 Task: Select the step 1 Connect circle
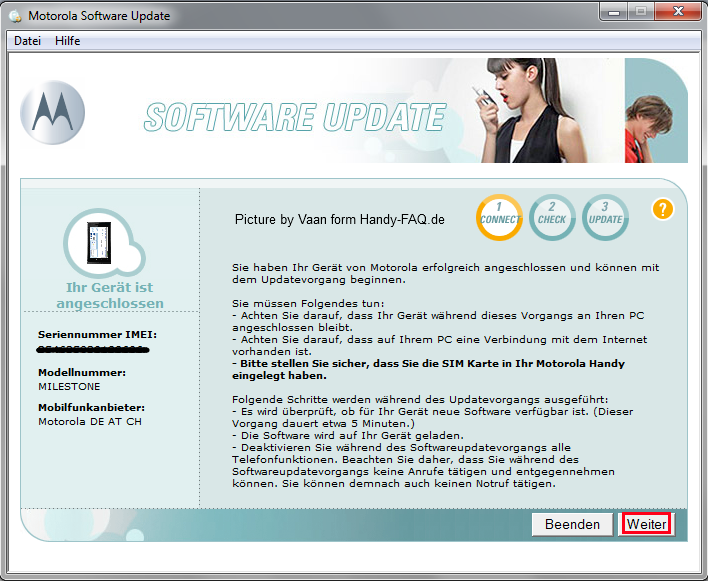pos(499,217)
